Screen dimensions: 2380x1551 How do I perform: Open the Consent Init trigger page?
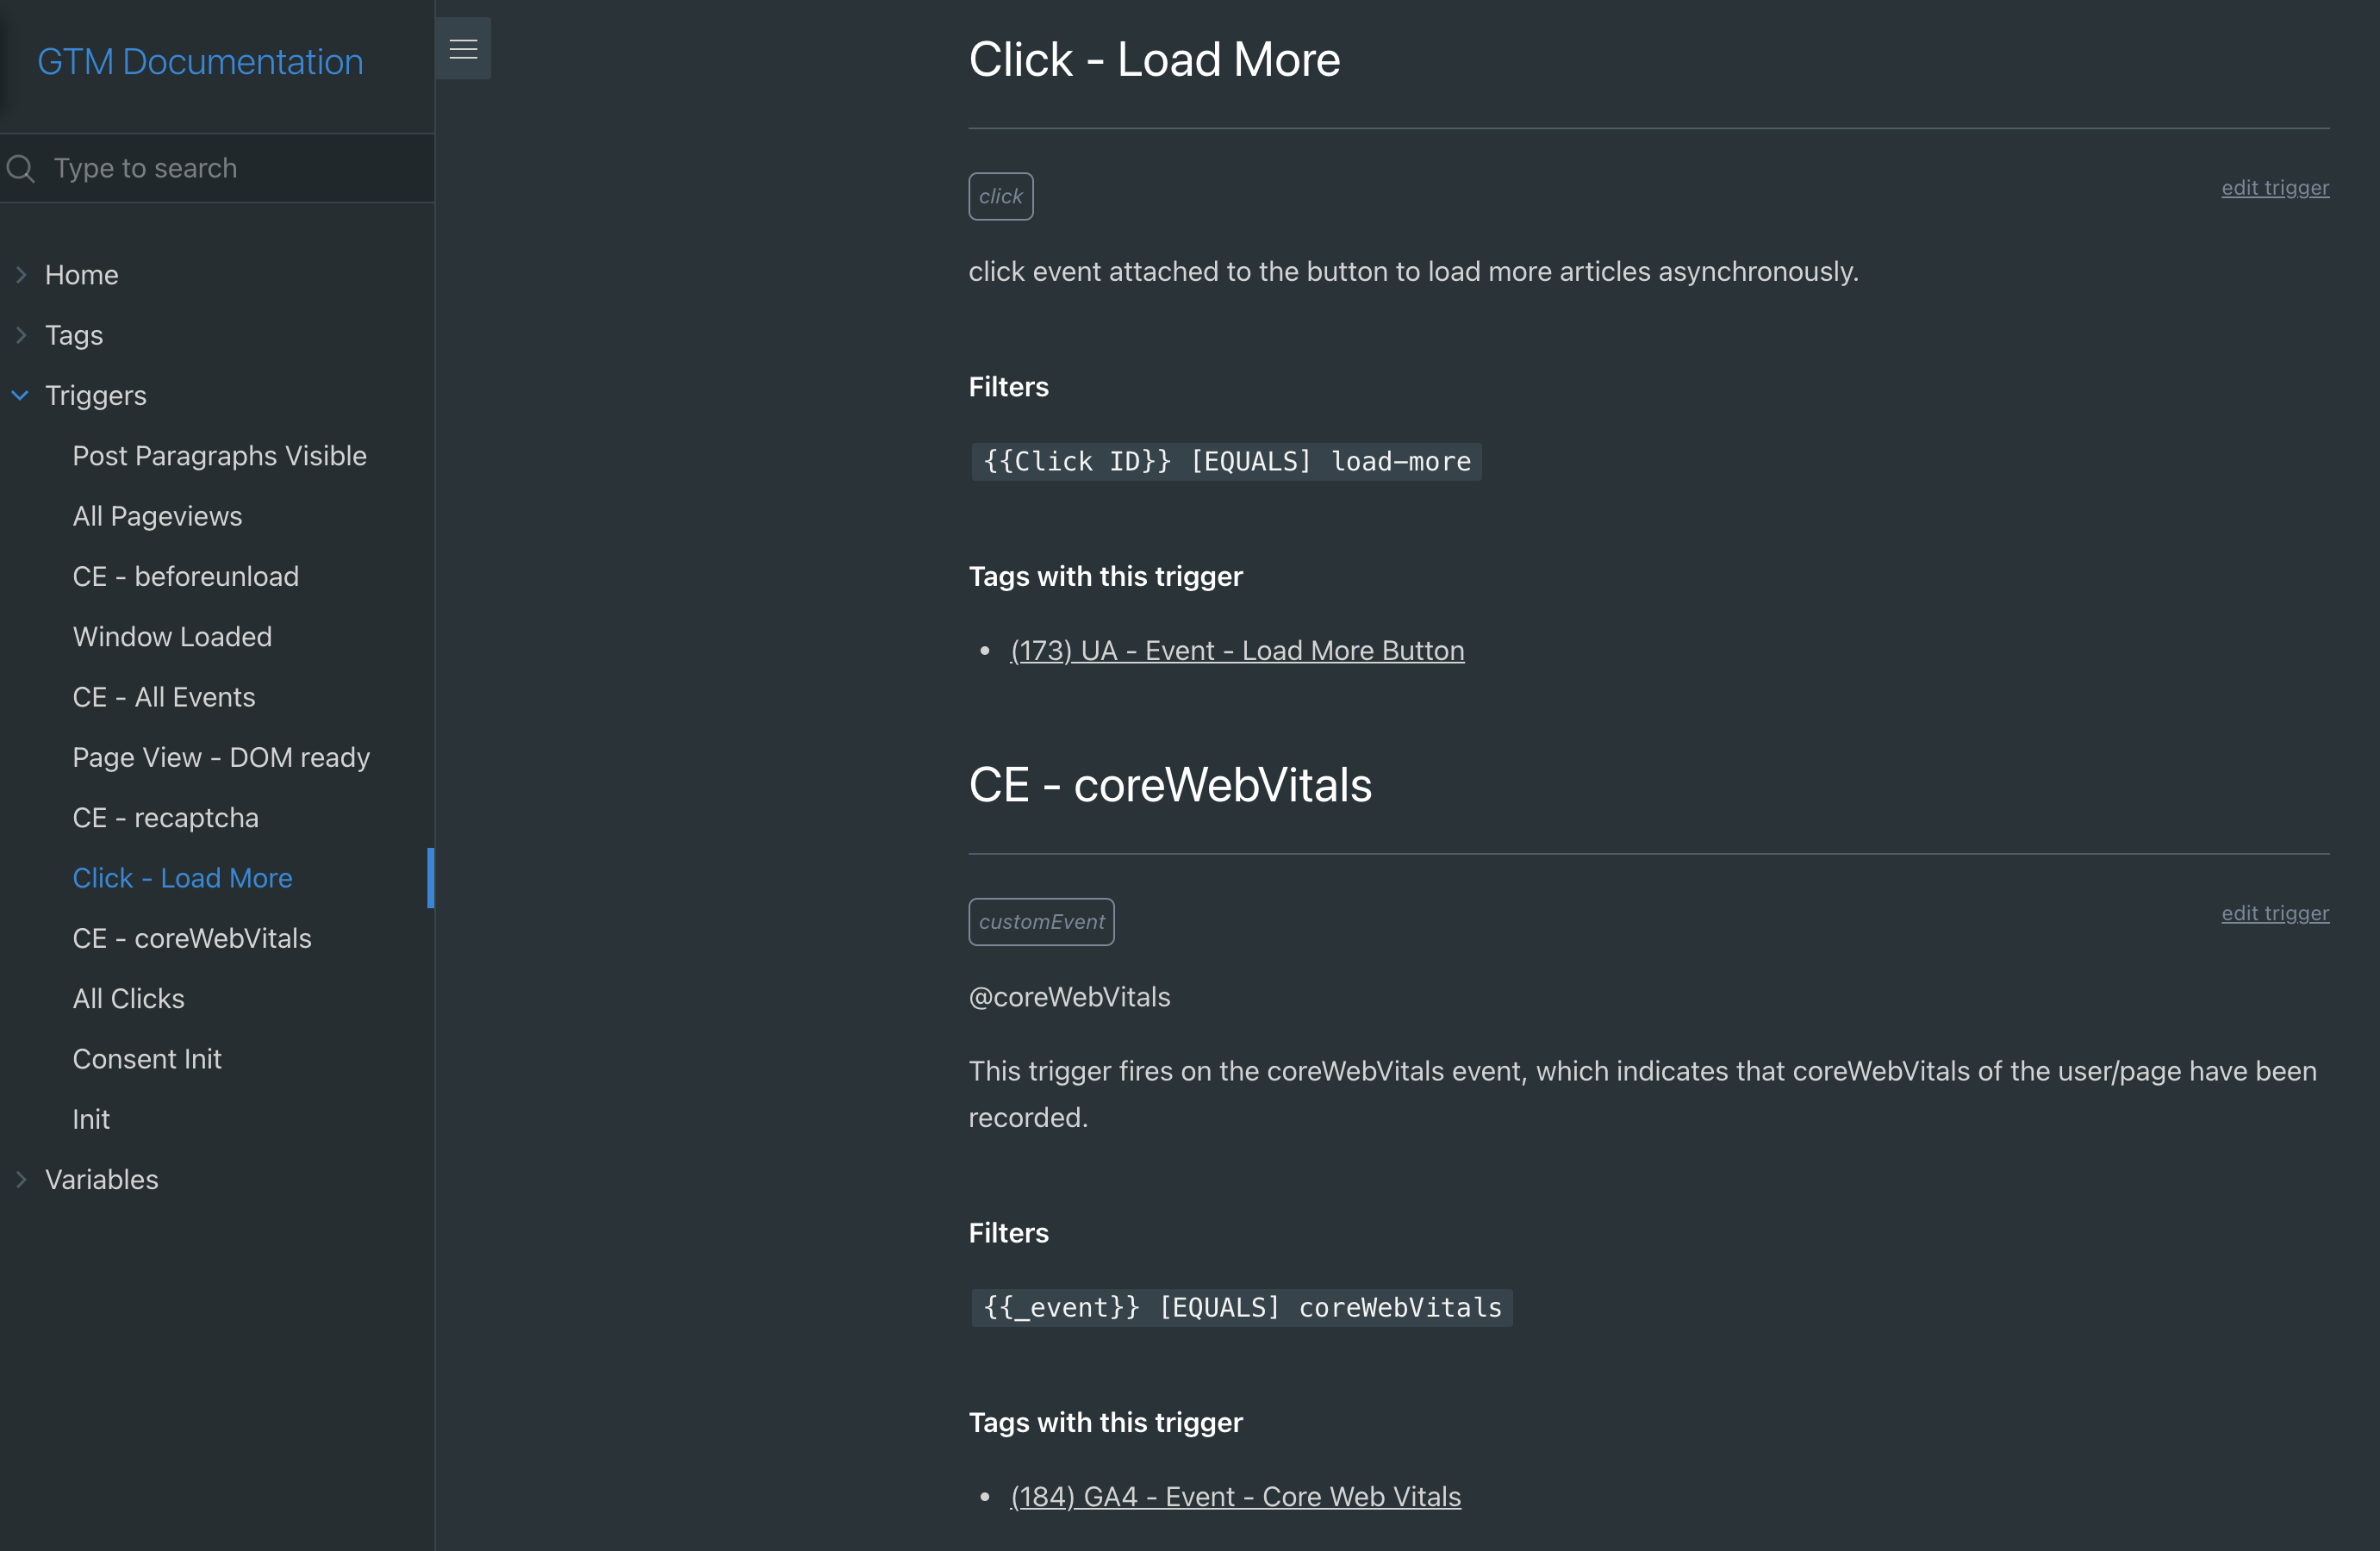(x=147, y=1058)
